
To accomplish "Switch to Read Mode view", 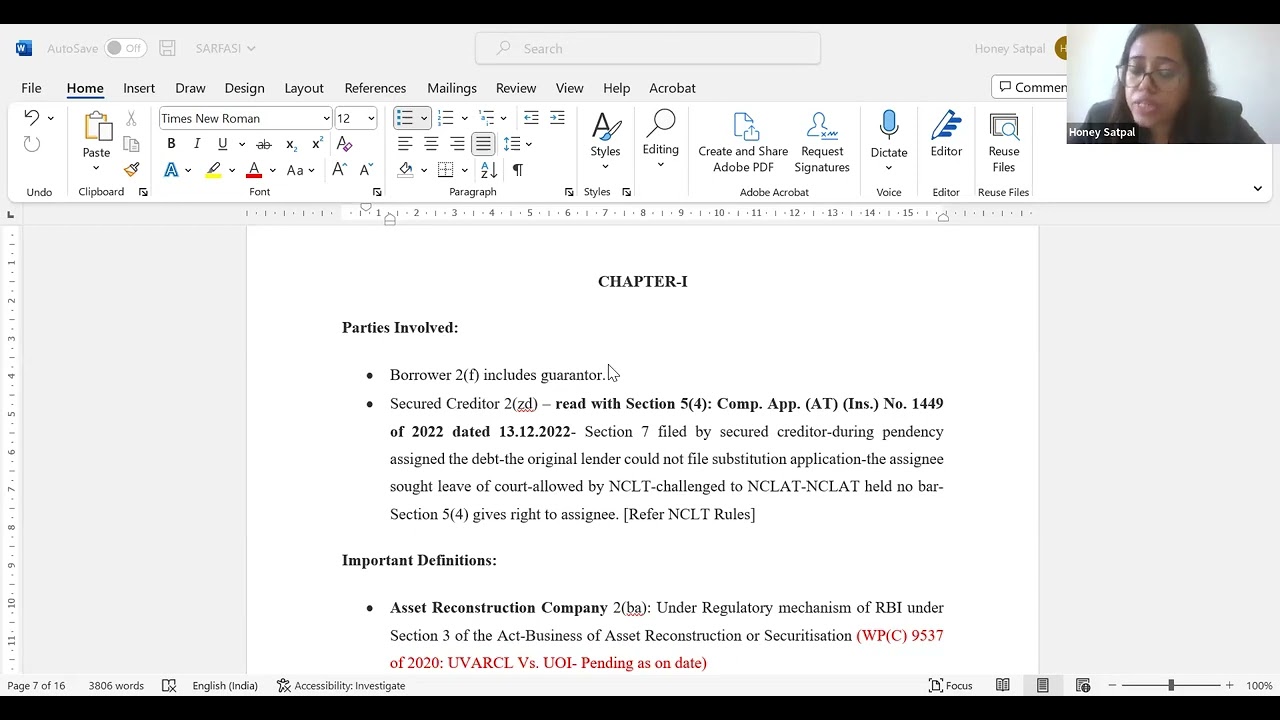I will pyautogui.click(x=1002, y=685).
